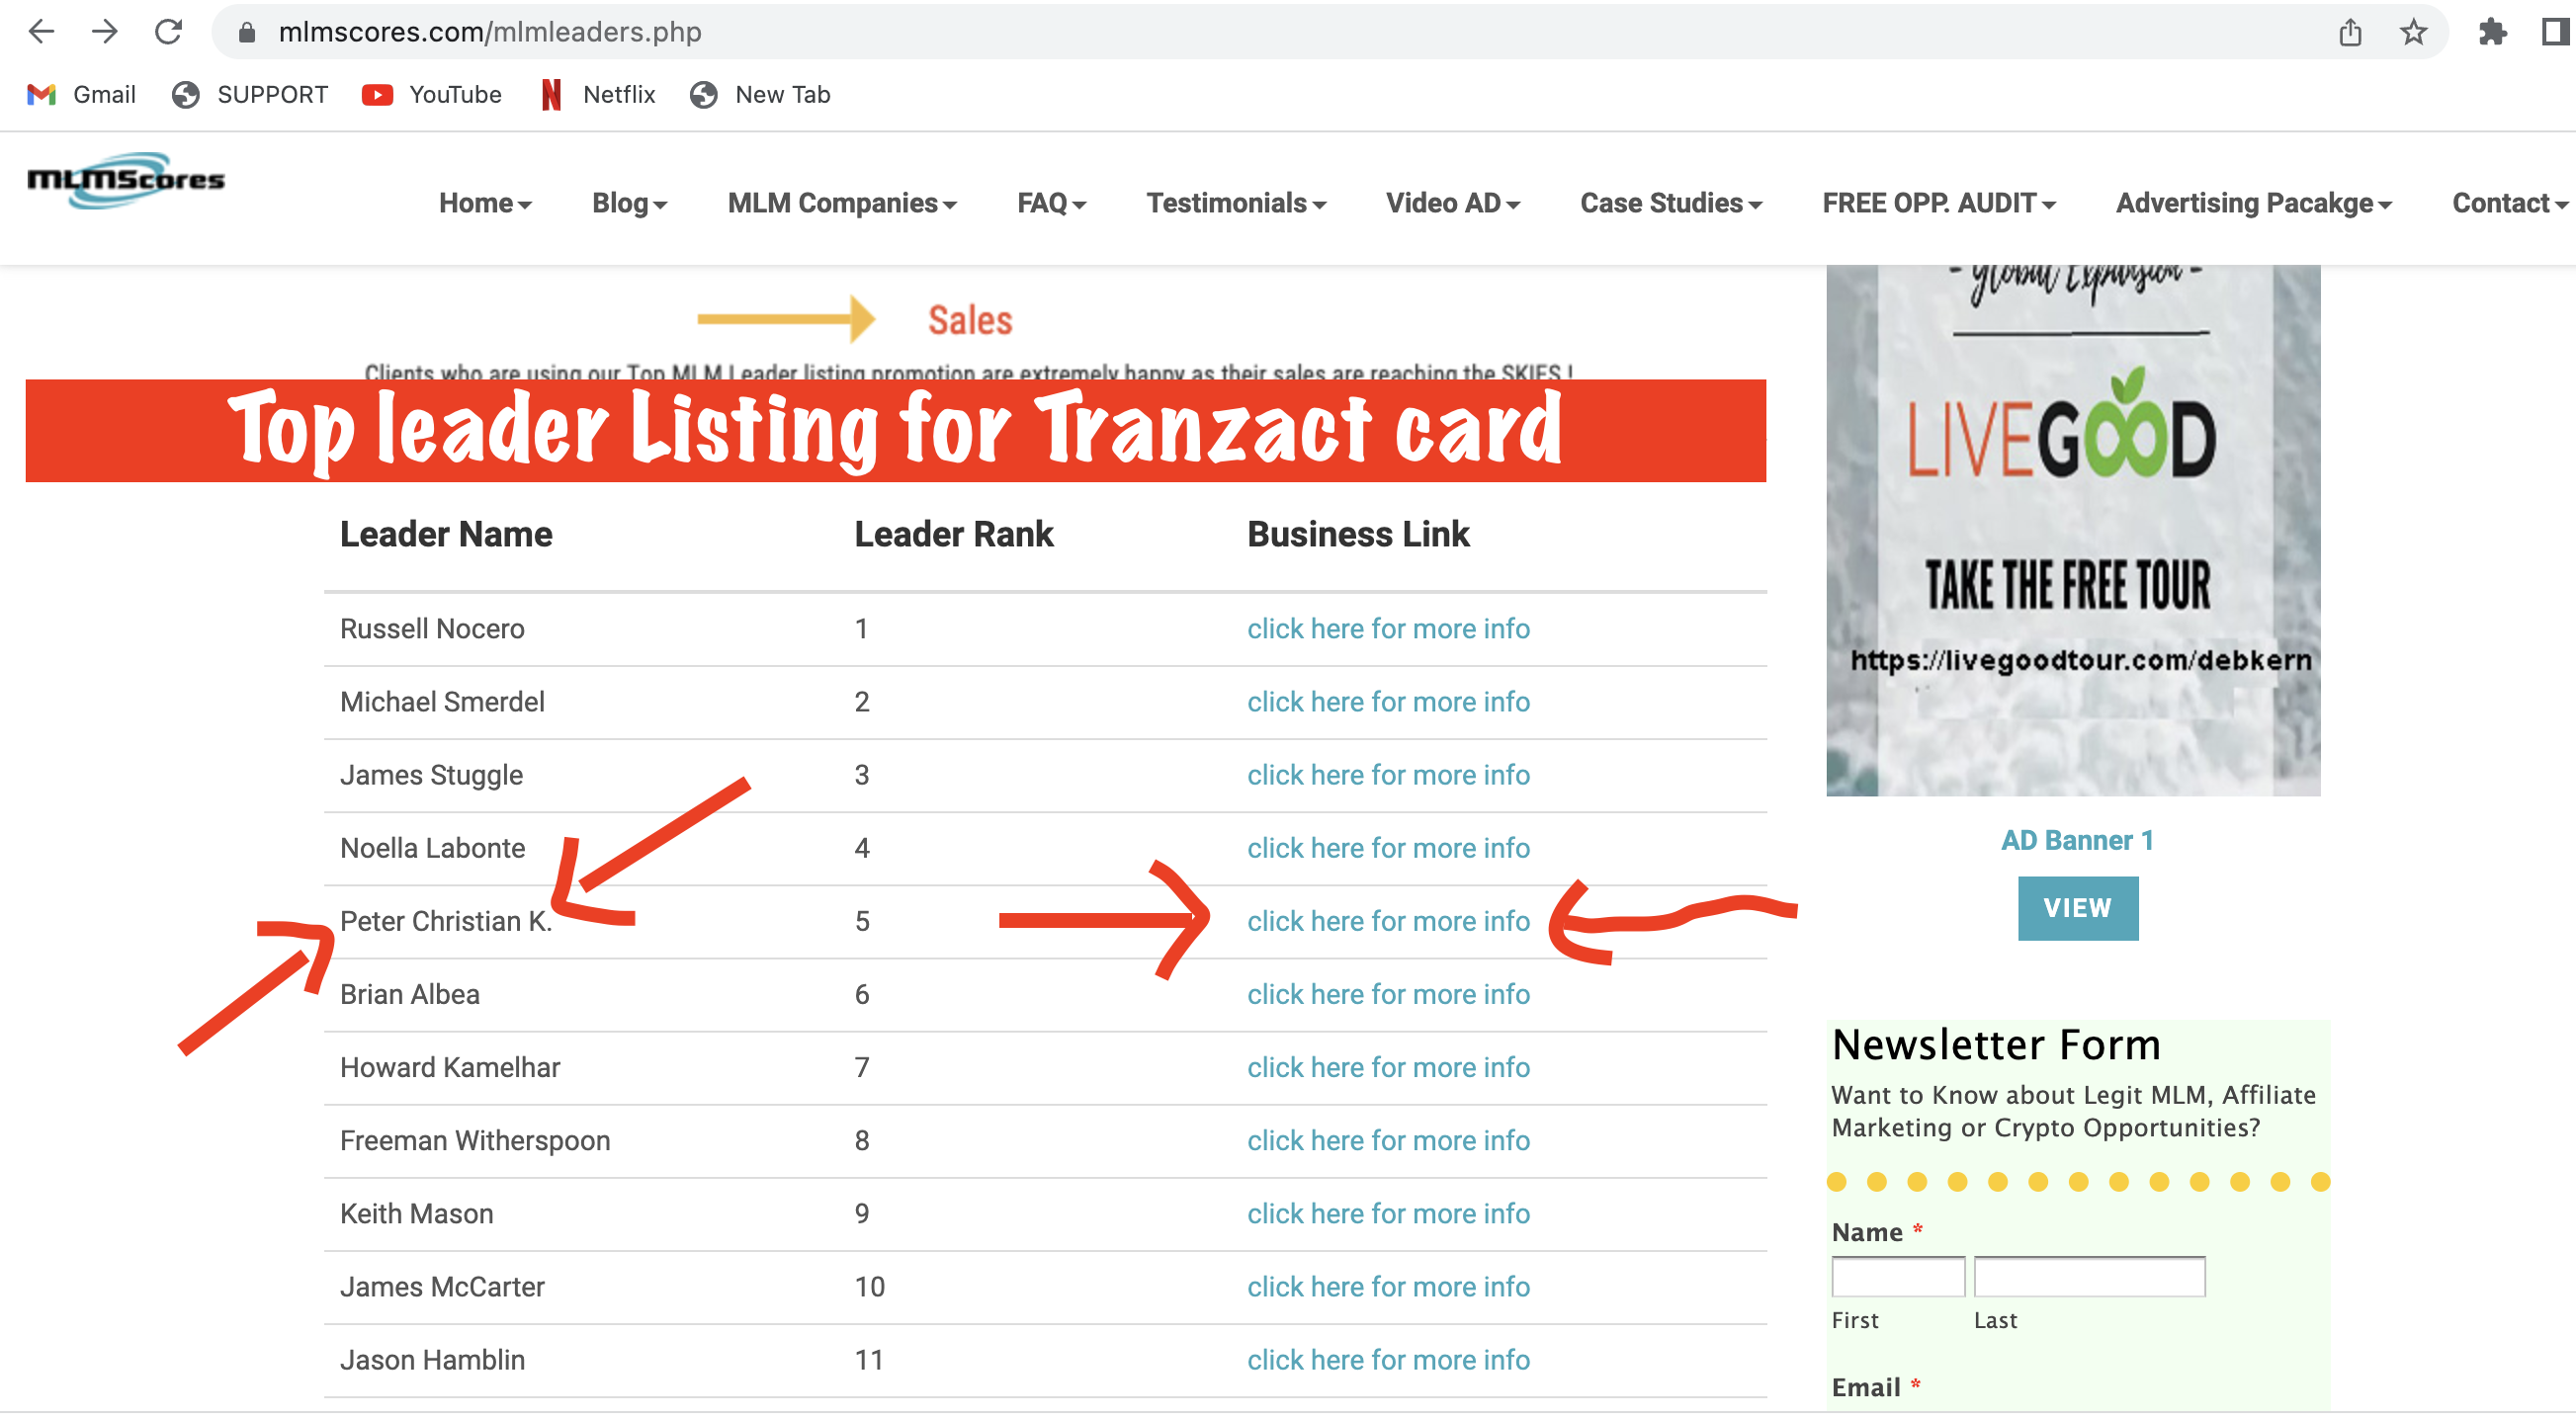Image resolution: width=2576 pixels, height=1419 pixels.
Task: Expand the Home menu
Action: (x=485, y=203)
